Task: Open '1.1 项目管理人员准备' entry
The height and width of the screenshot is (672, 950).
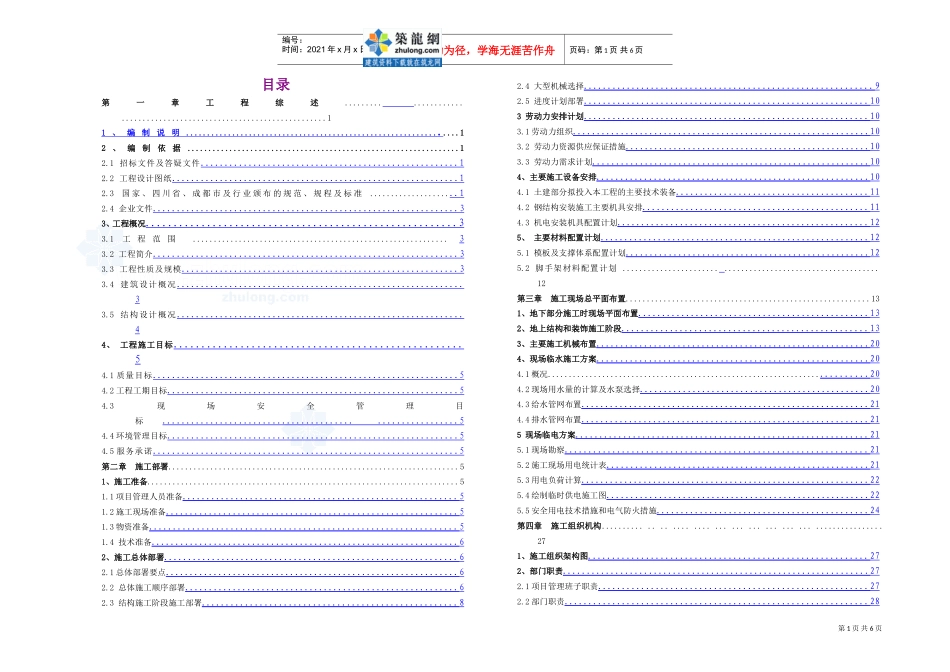Action: (x=282, y=497)
